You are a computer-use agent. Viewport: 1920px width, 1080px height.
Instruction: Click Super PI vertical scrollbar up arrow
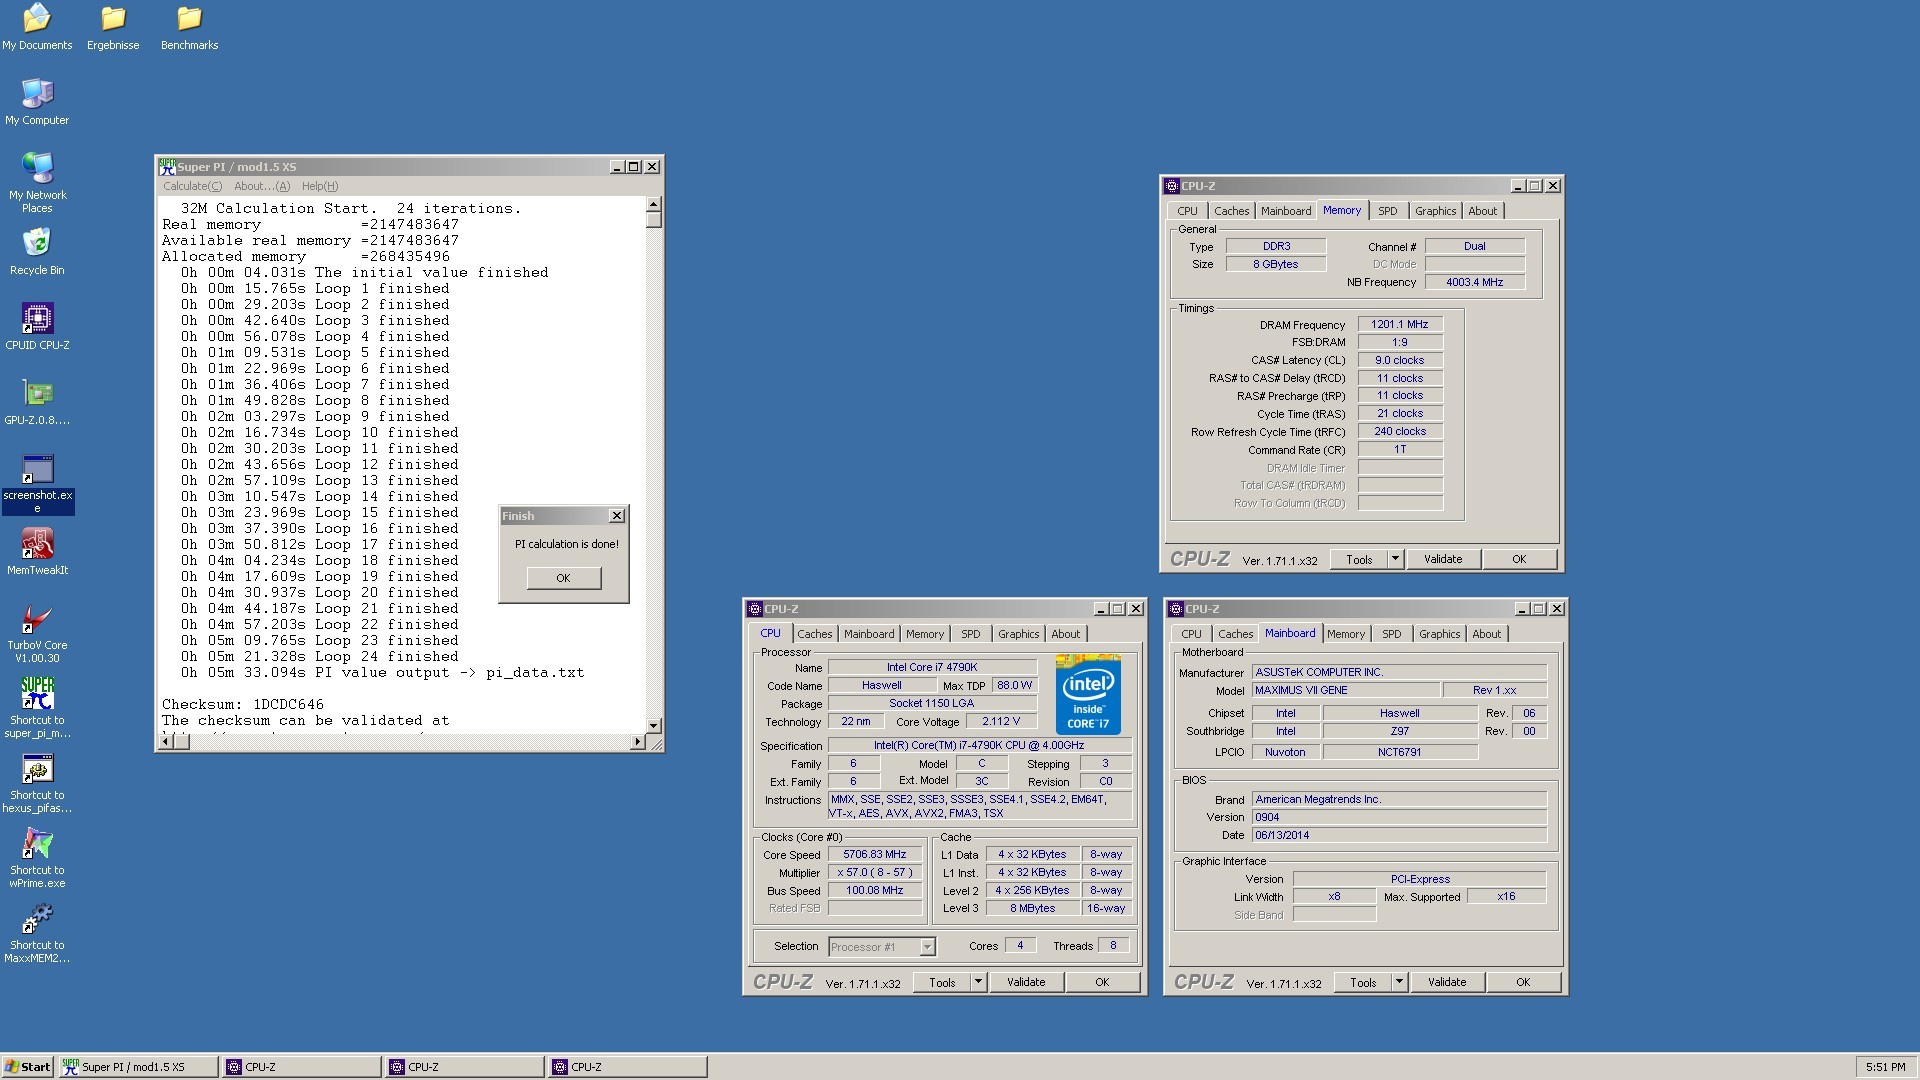coord(654,204)
